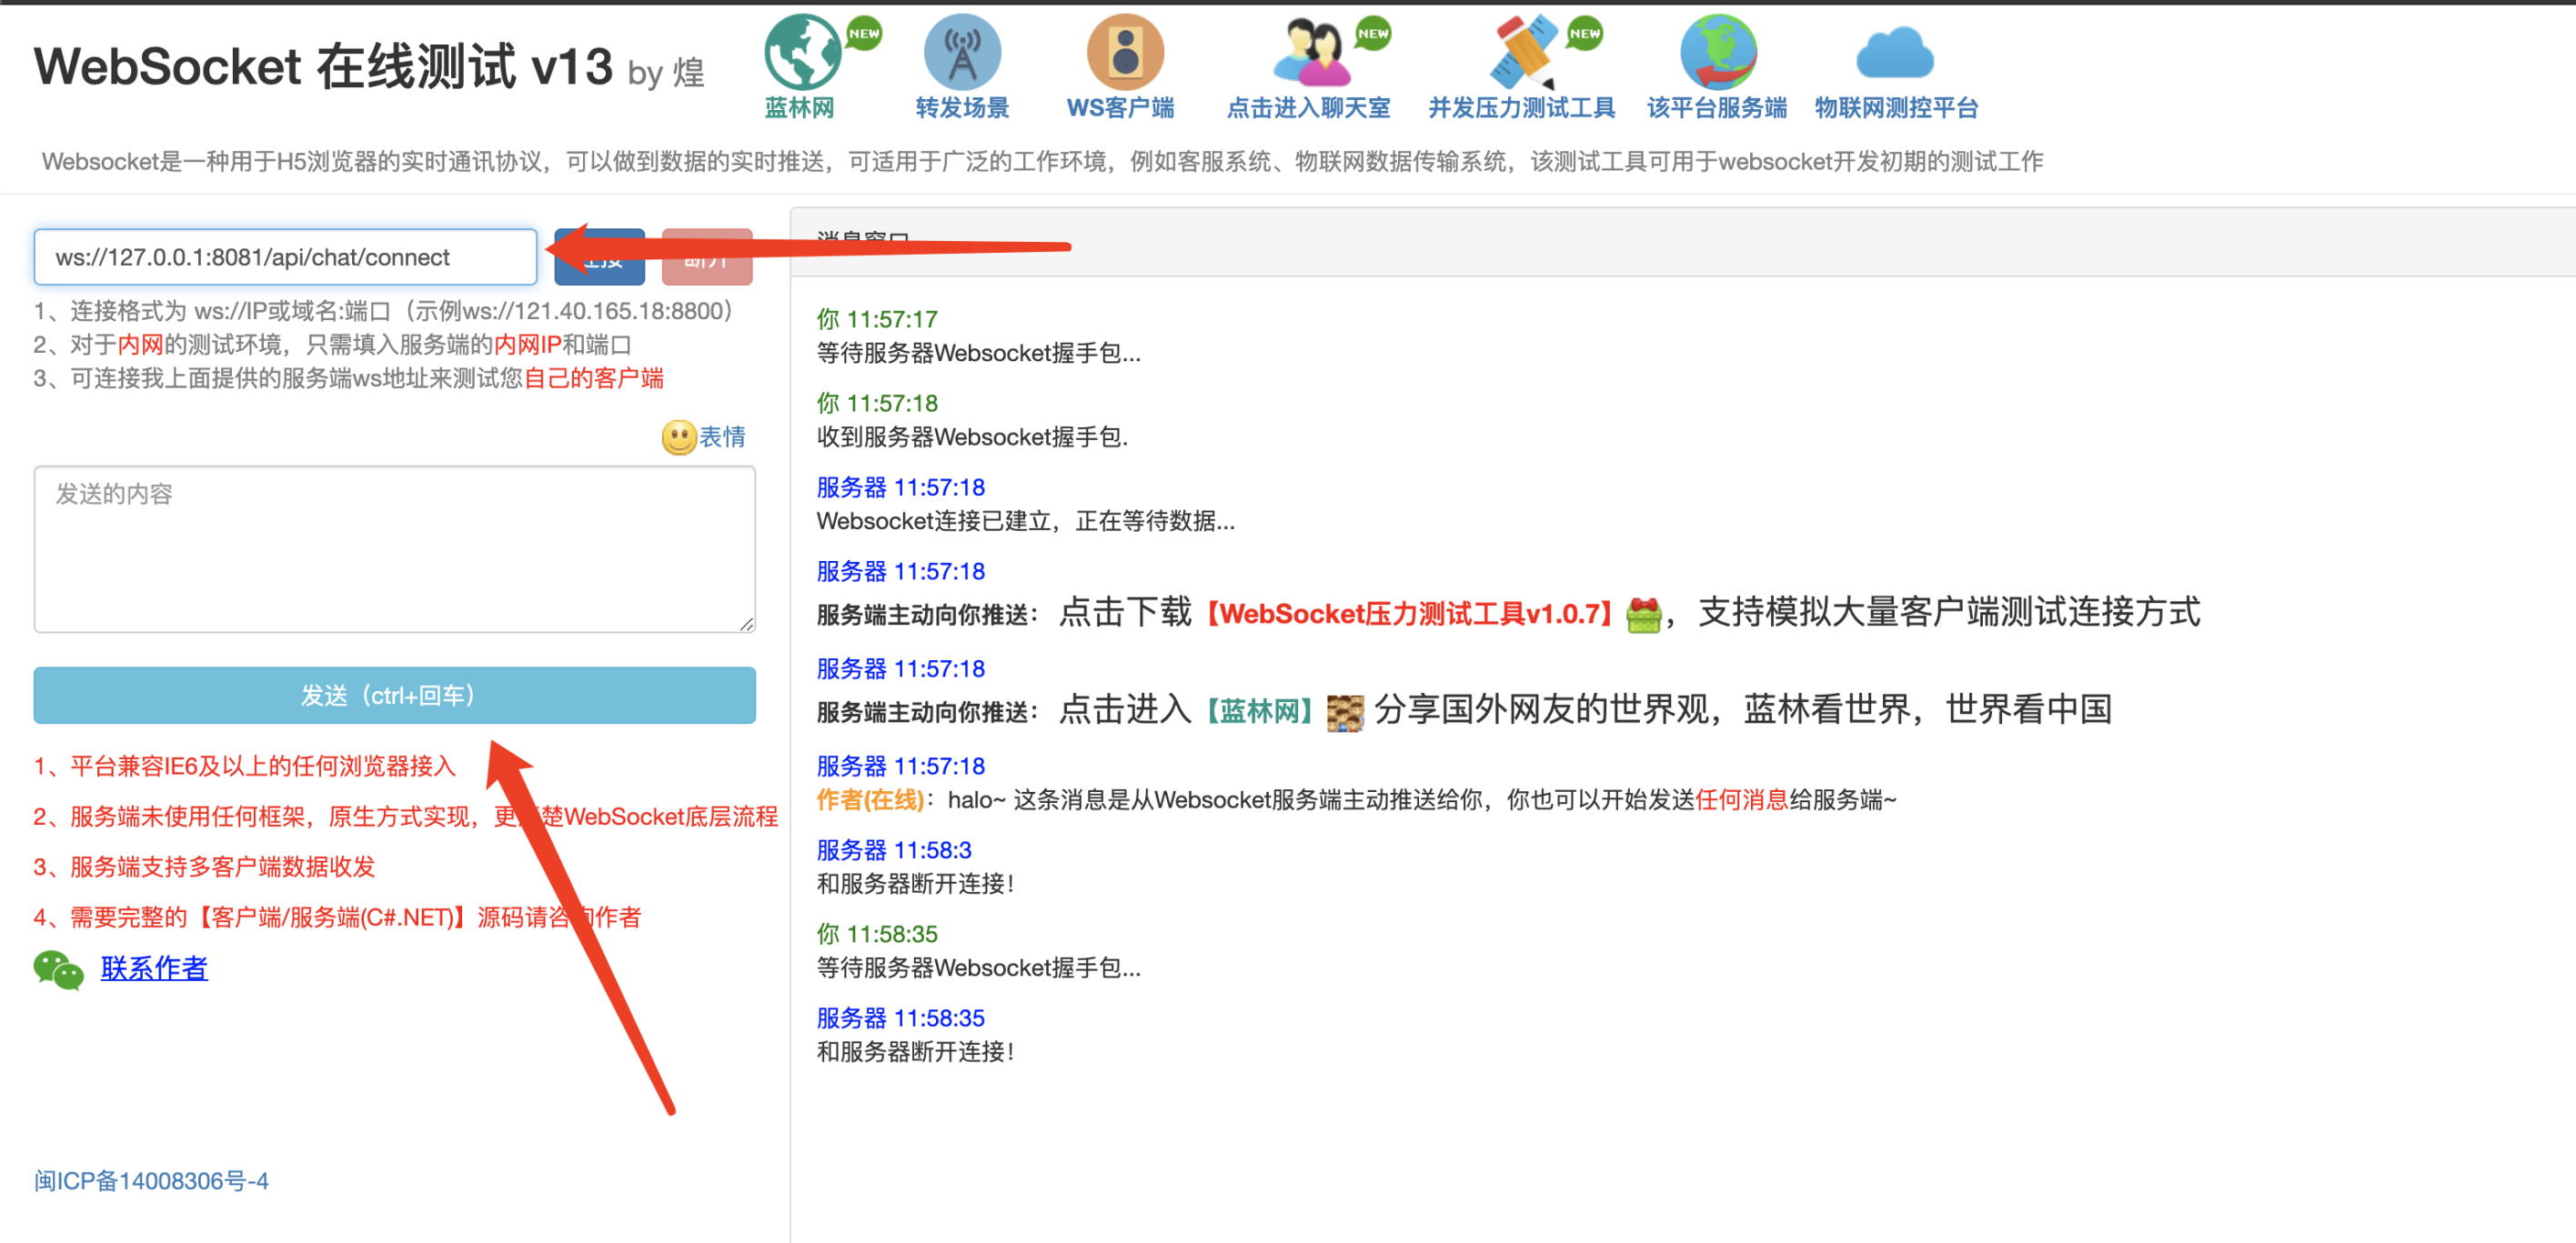Viewport: 2576px width, 1243px height.
Task: Click the 物联网测控平台 cloud icon
Action: (1894, 54)
